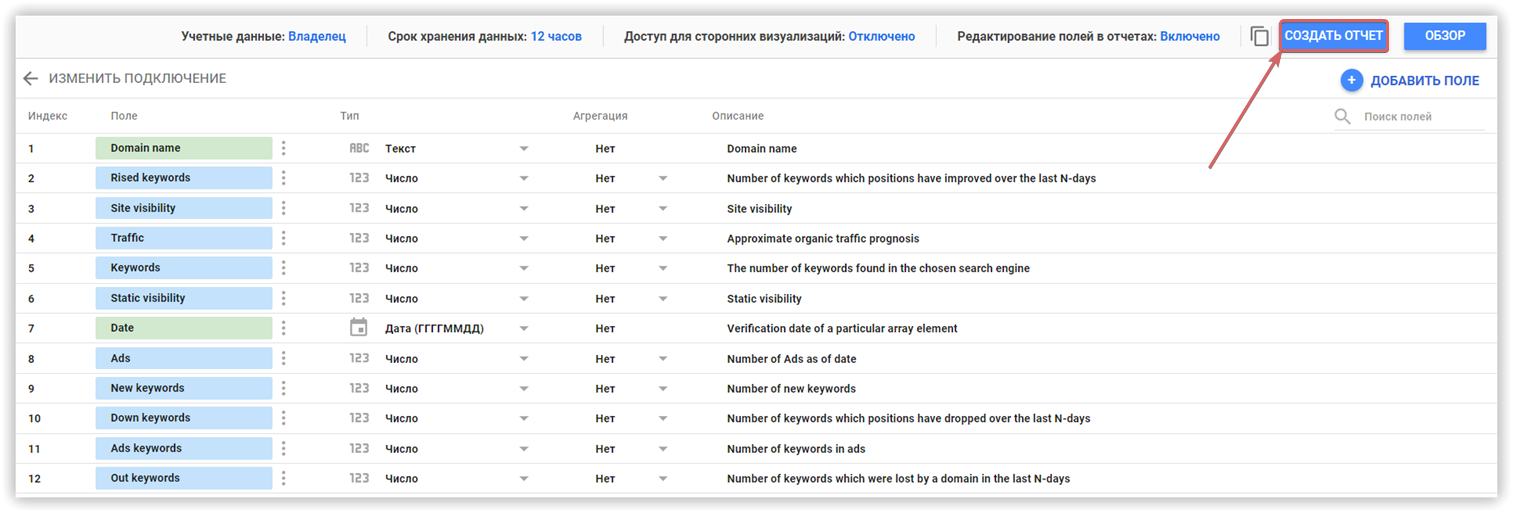Click the calendar type icon in Date row
The image size is (1513, 513).
(359, 328)
